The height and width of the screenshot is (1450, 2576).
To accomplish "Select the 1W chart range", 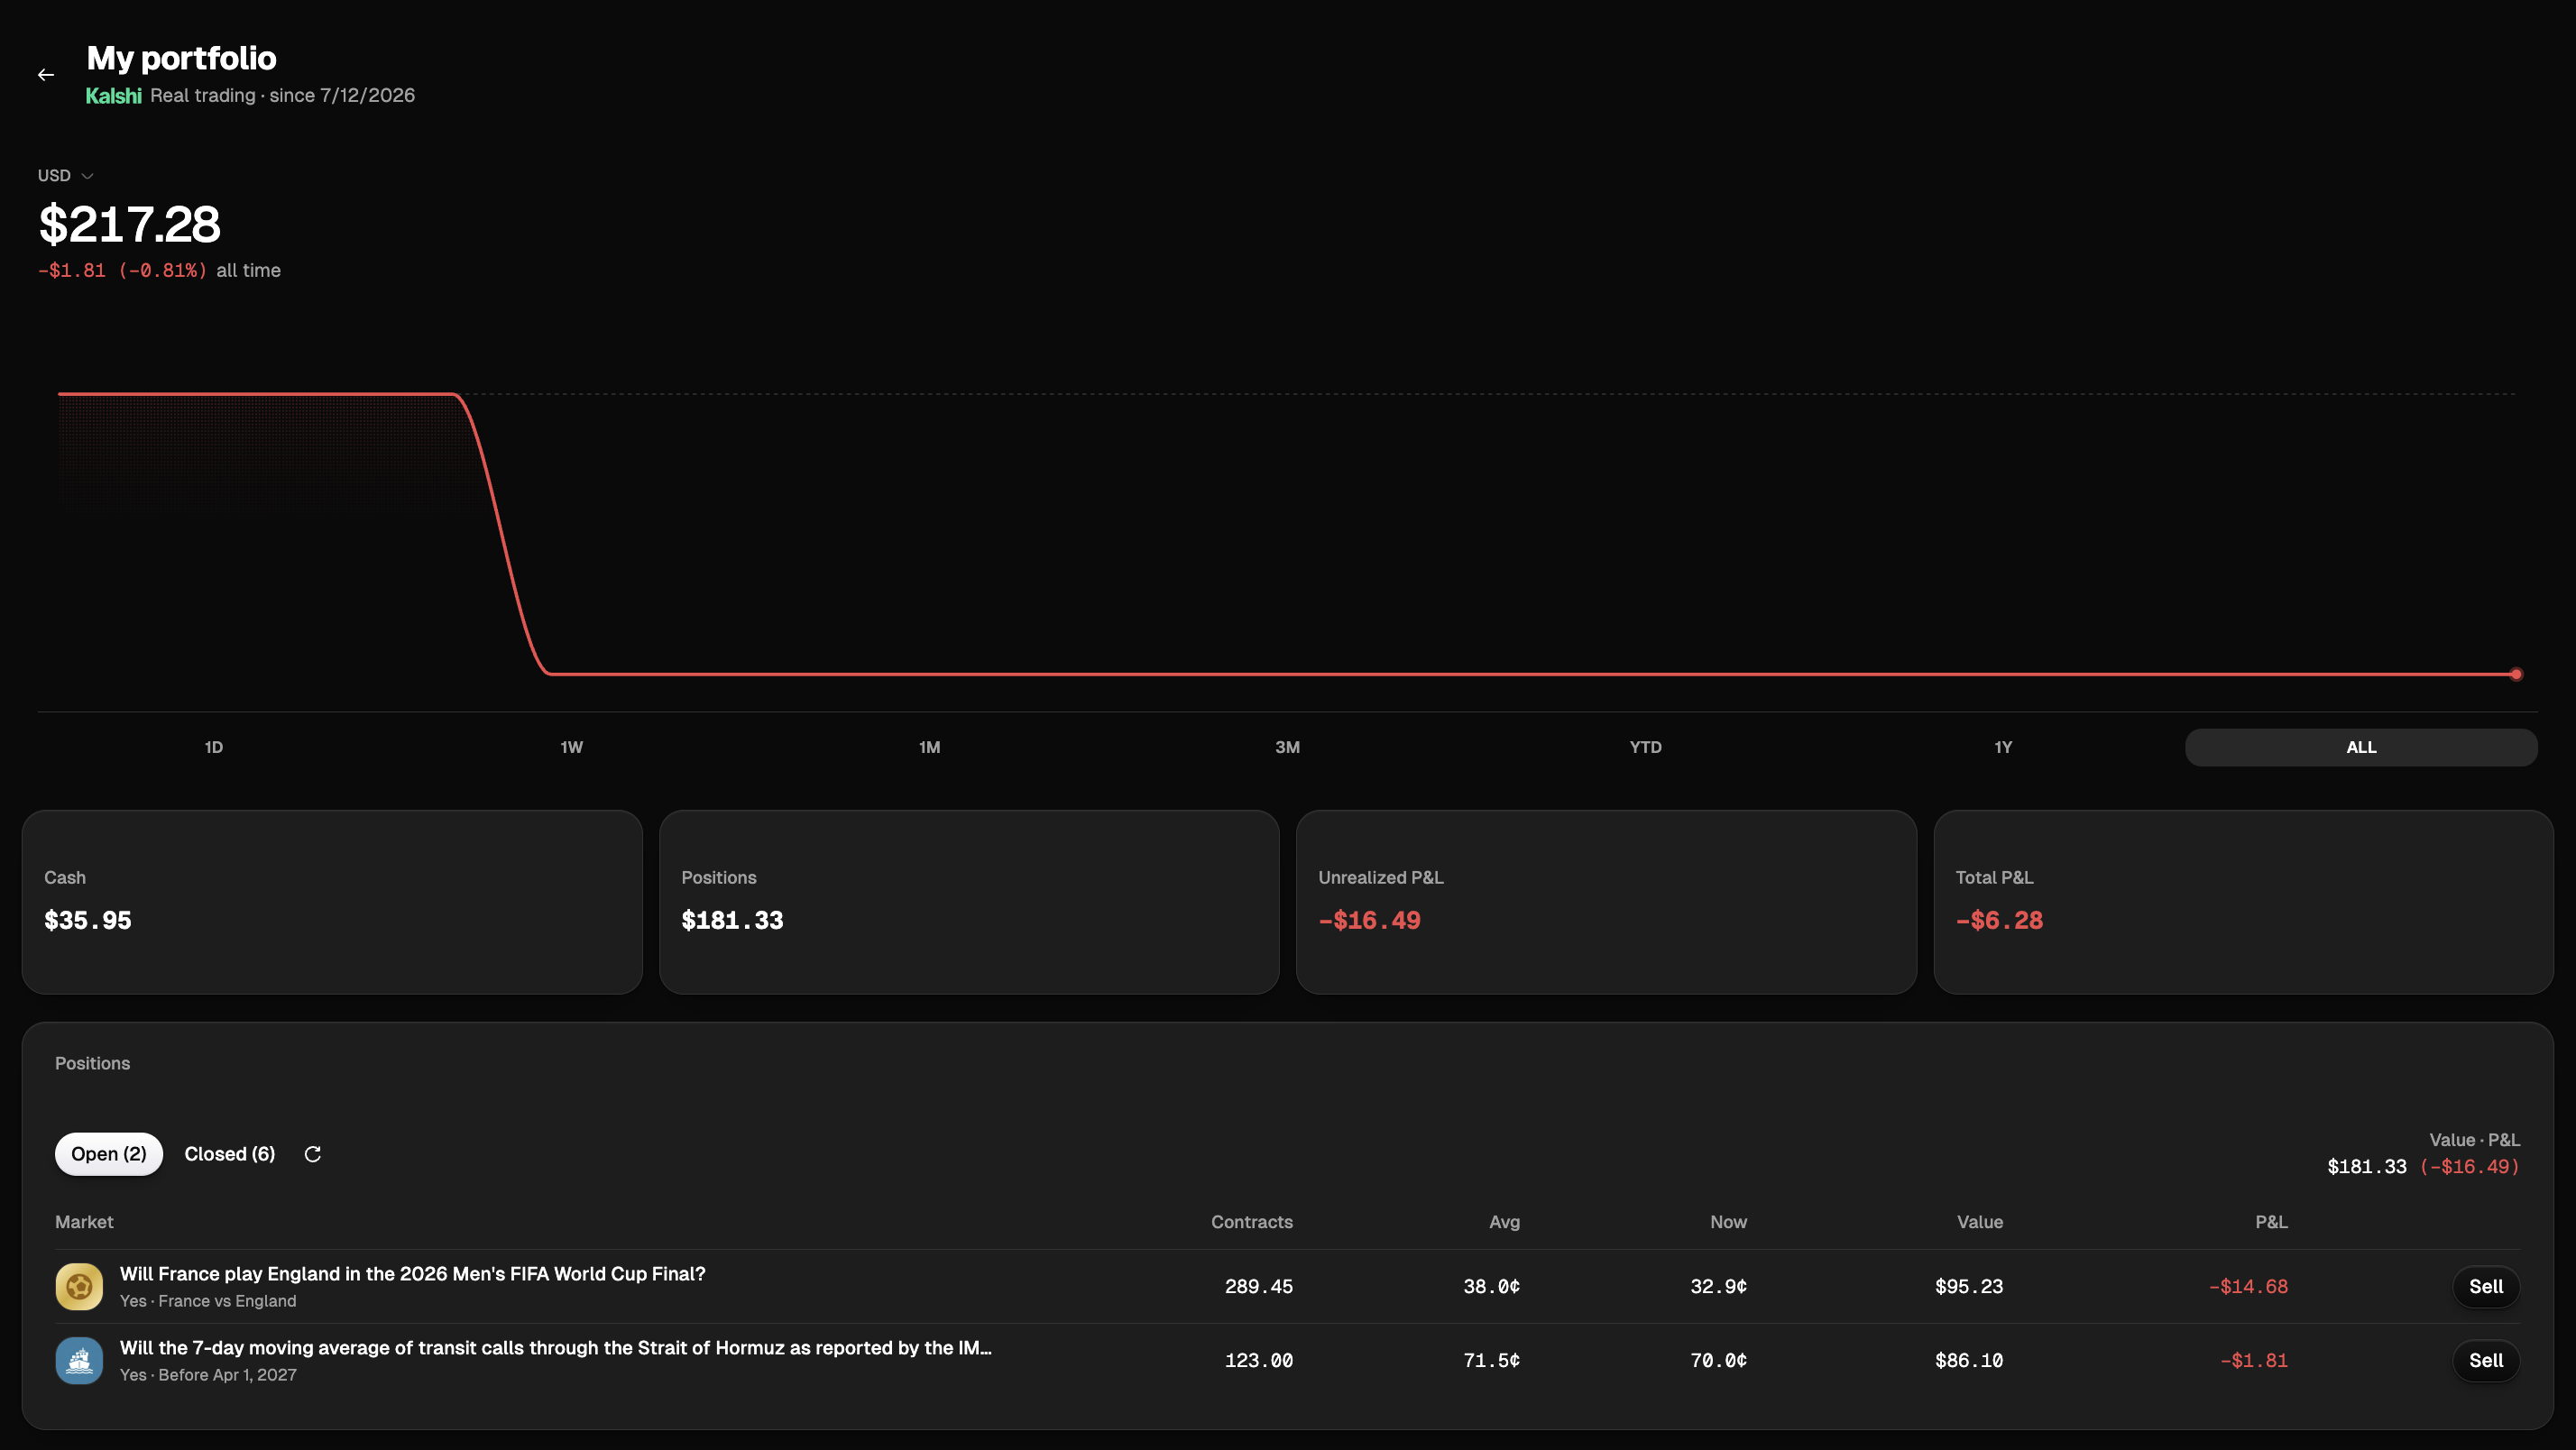I will [571, 747].
